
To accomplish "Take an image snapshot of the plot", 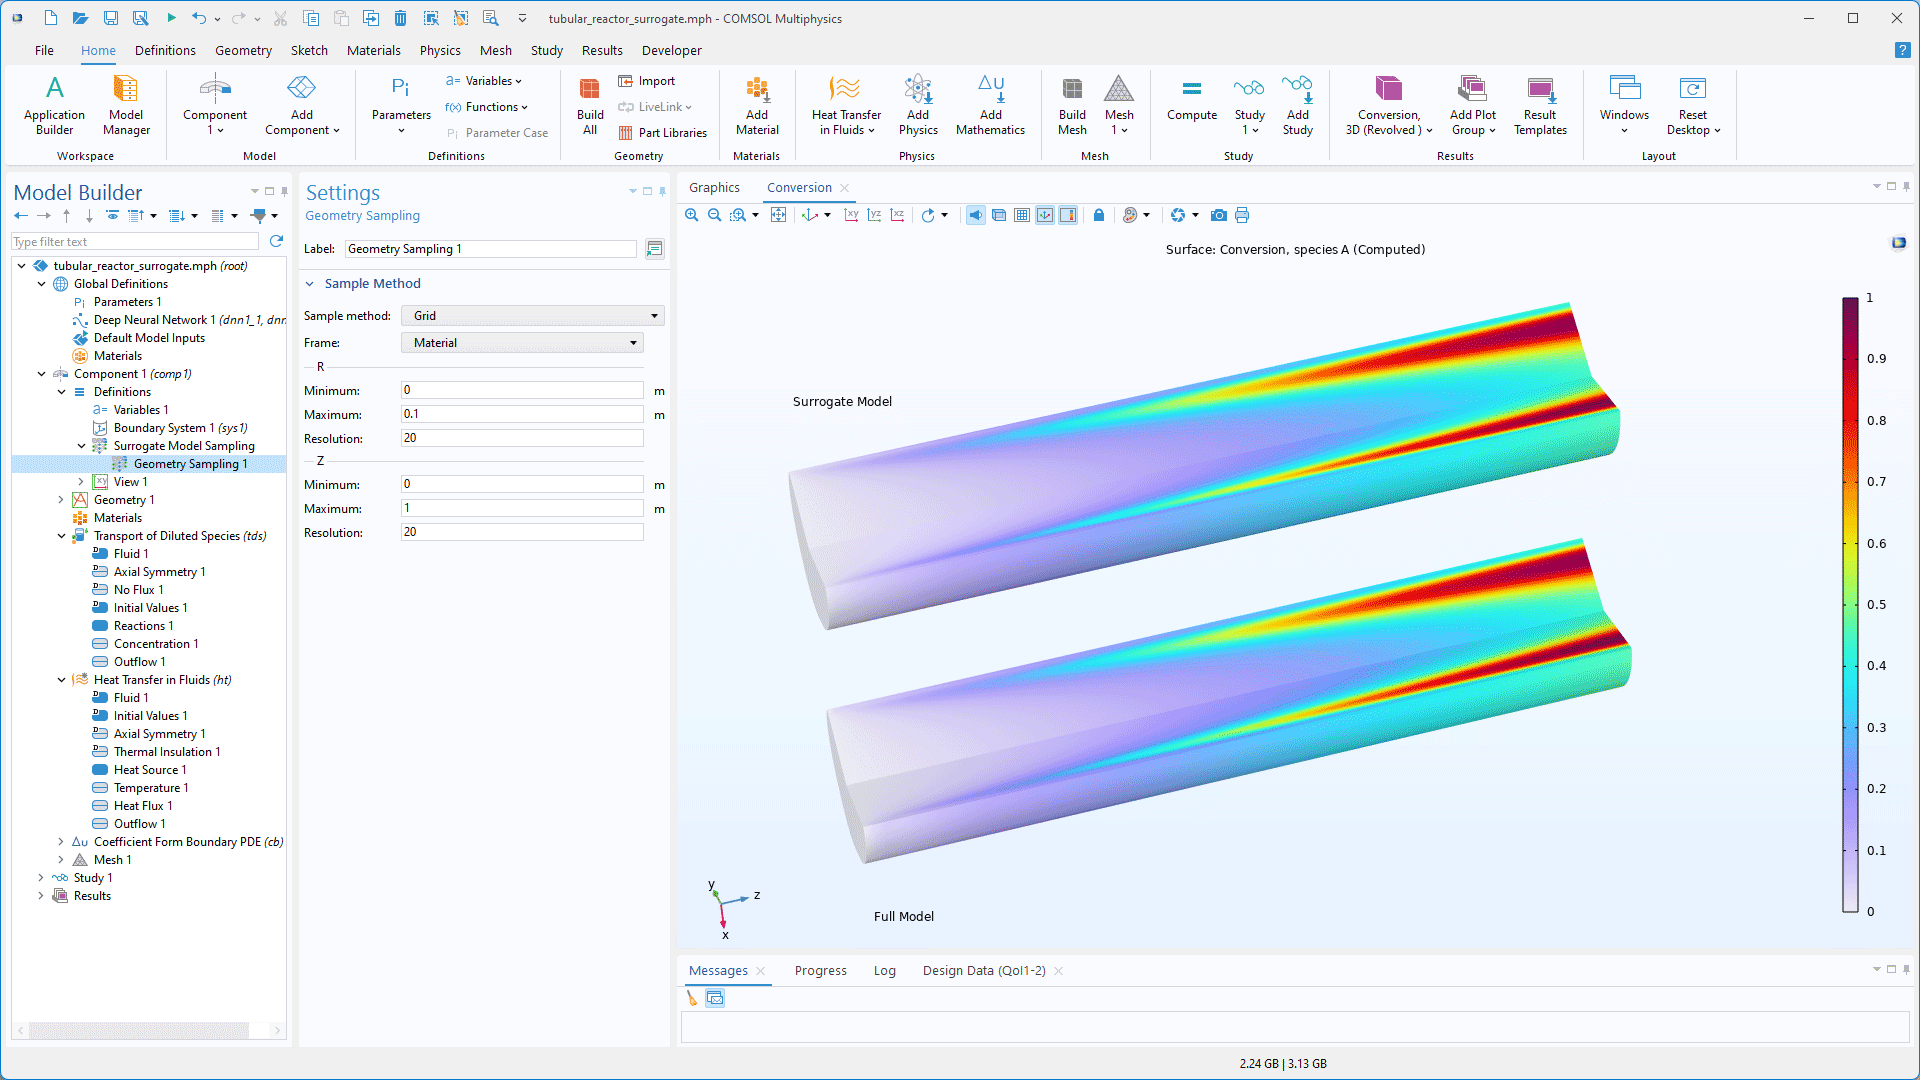I will [1218, 215].
